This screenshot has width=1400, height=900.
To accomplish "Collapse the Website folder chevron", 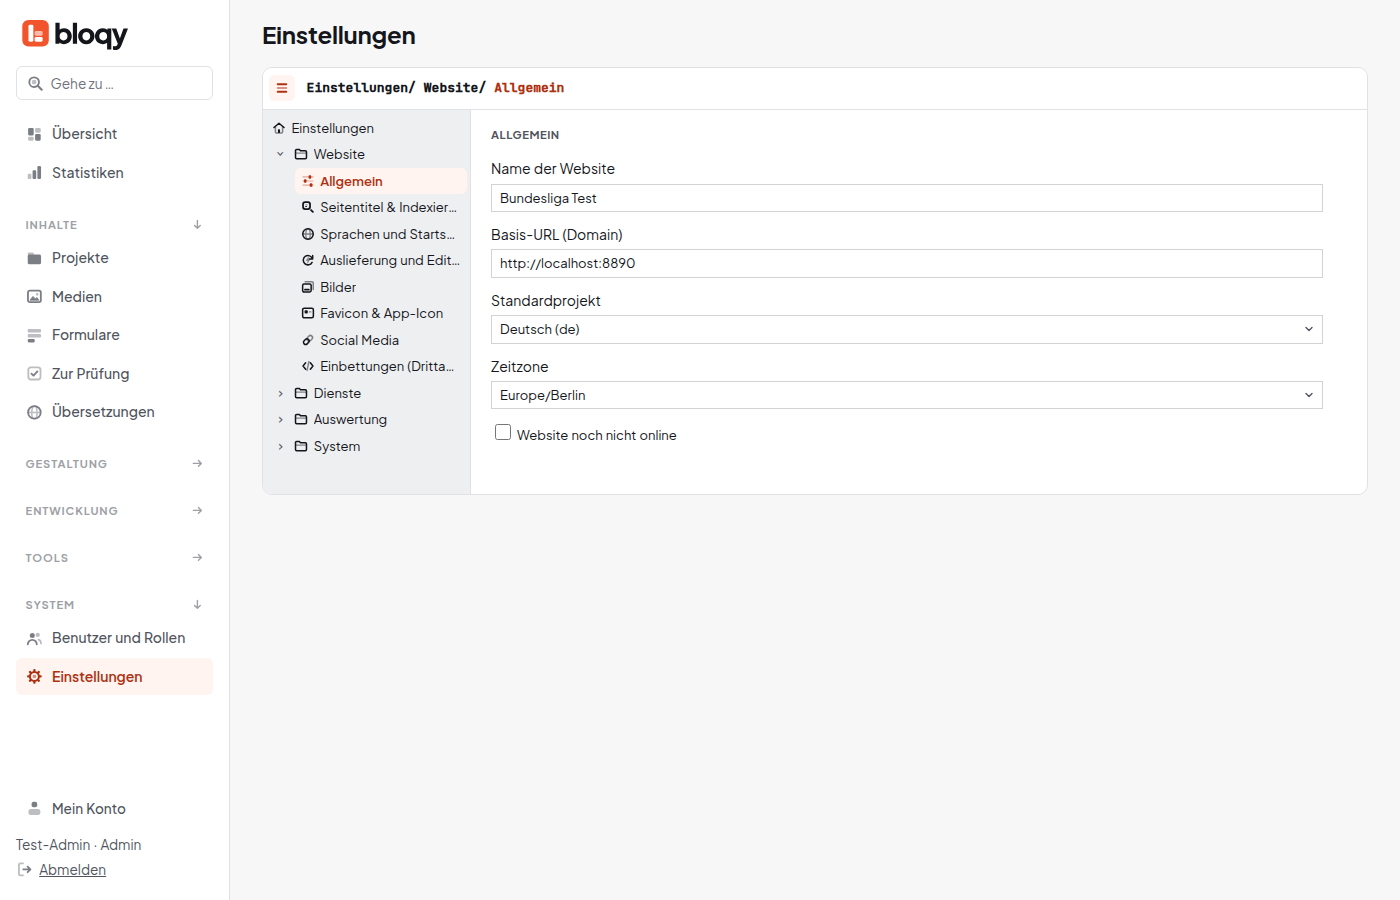I will pos(280,154).
